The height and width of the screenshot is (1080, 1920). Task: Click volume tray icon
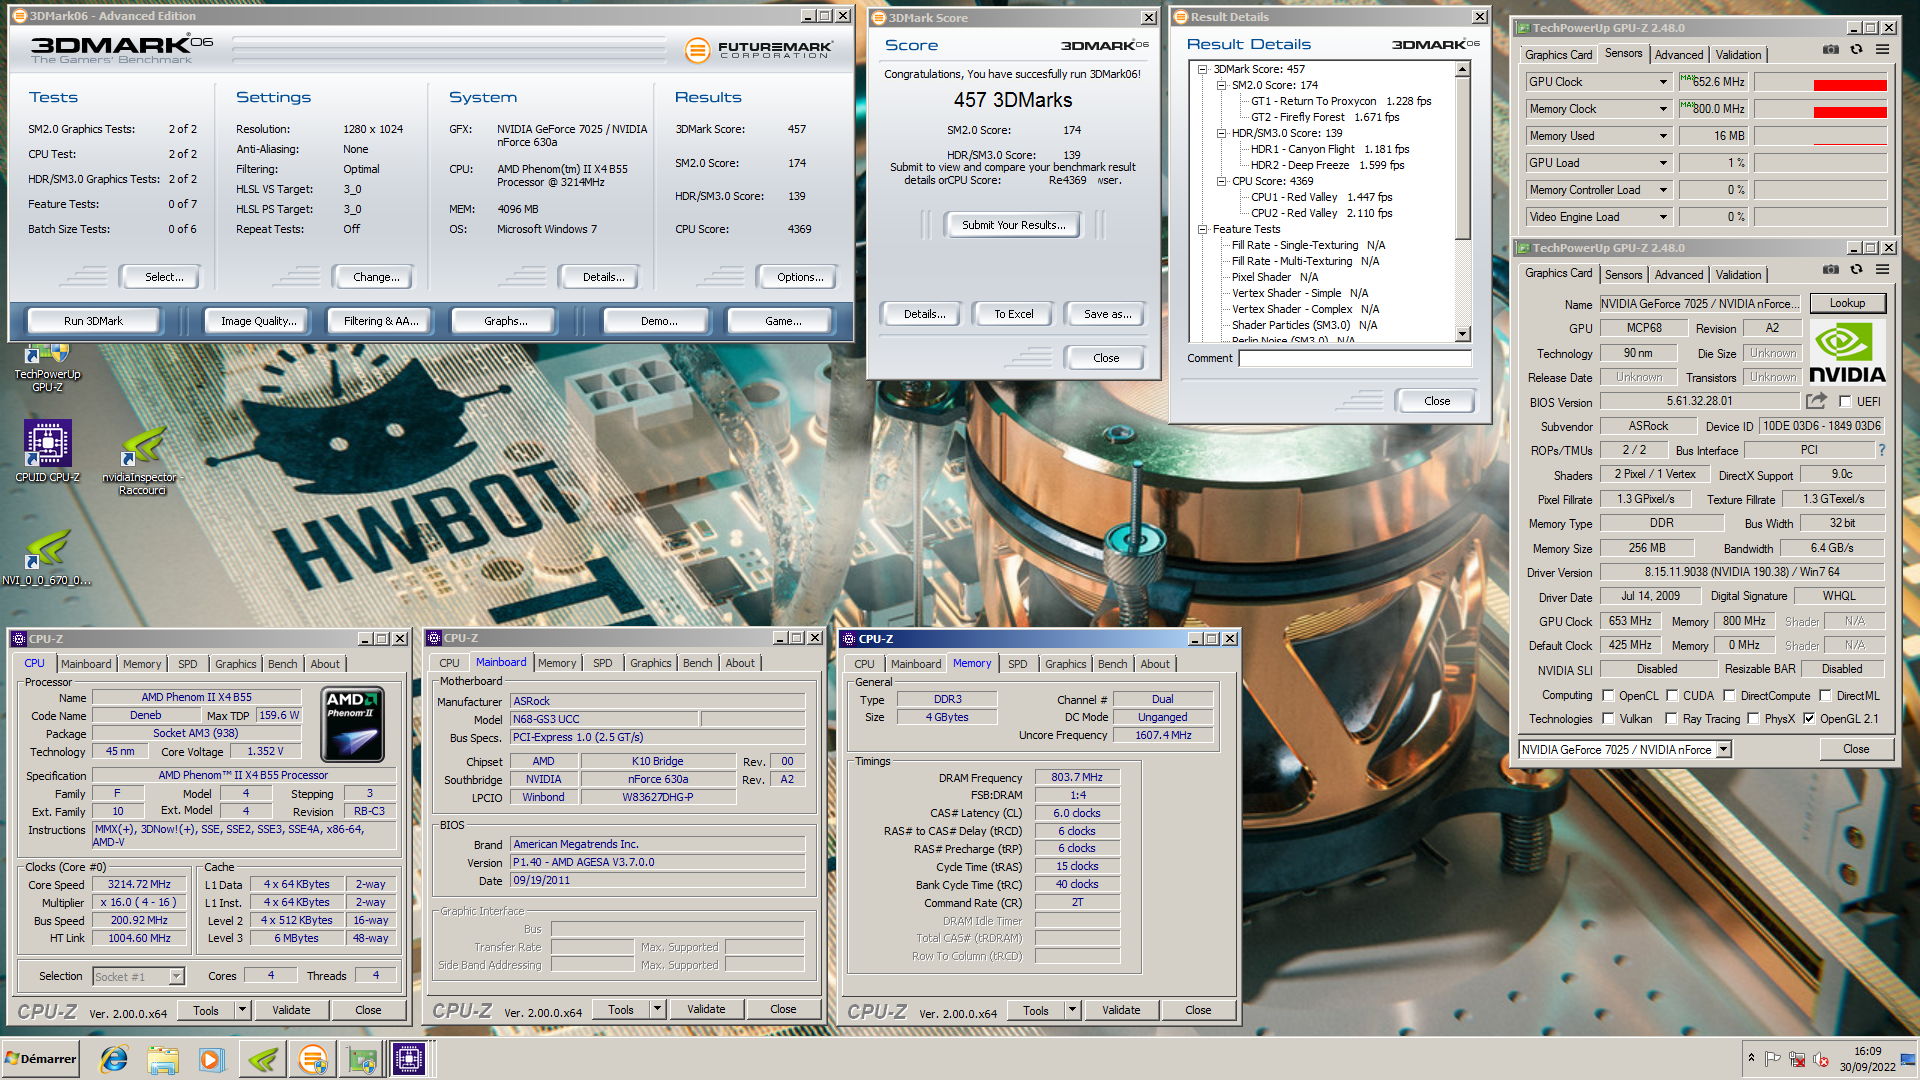(x=1821, y=1059)
